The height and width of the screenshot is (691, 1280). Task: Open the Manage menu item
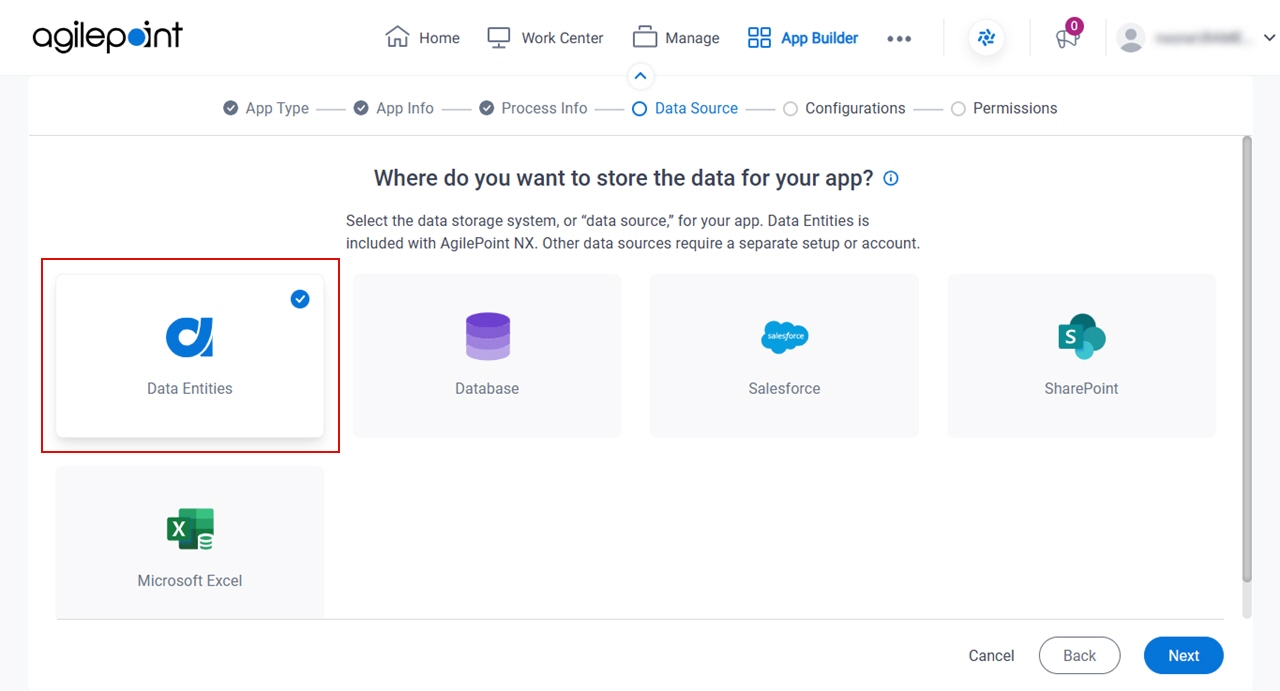pos(676,38)
